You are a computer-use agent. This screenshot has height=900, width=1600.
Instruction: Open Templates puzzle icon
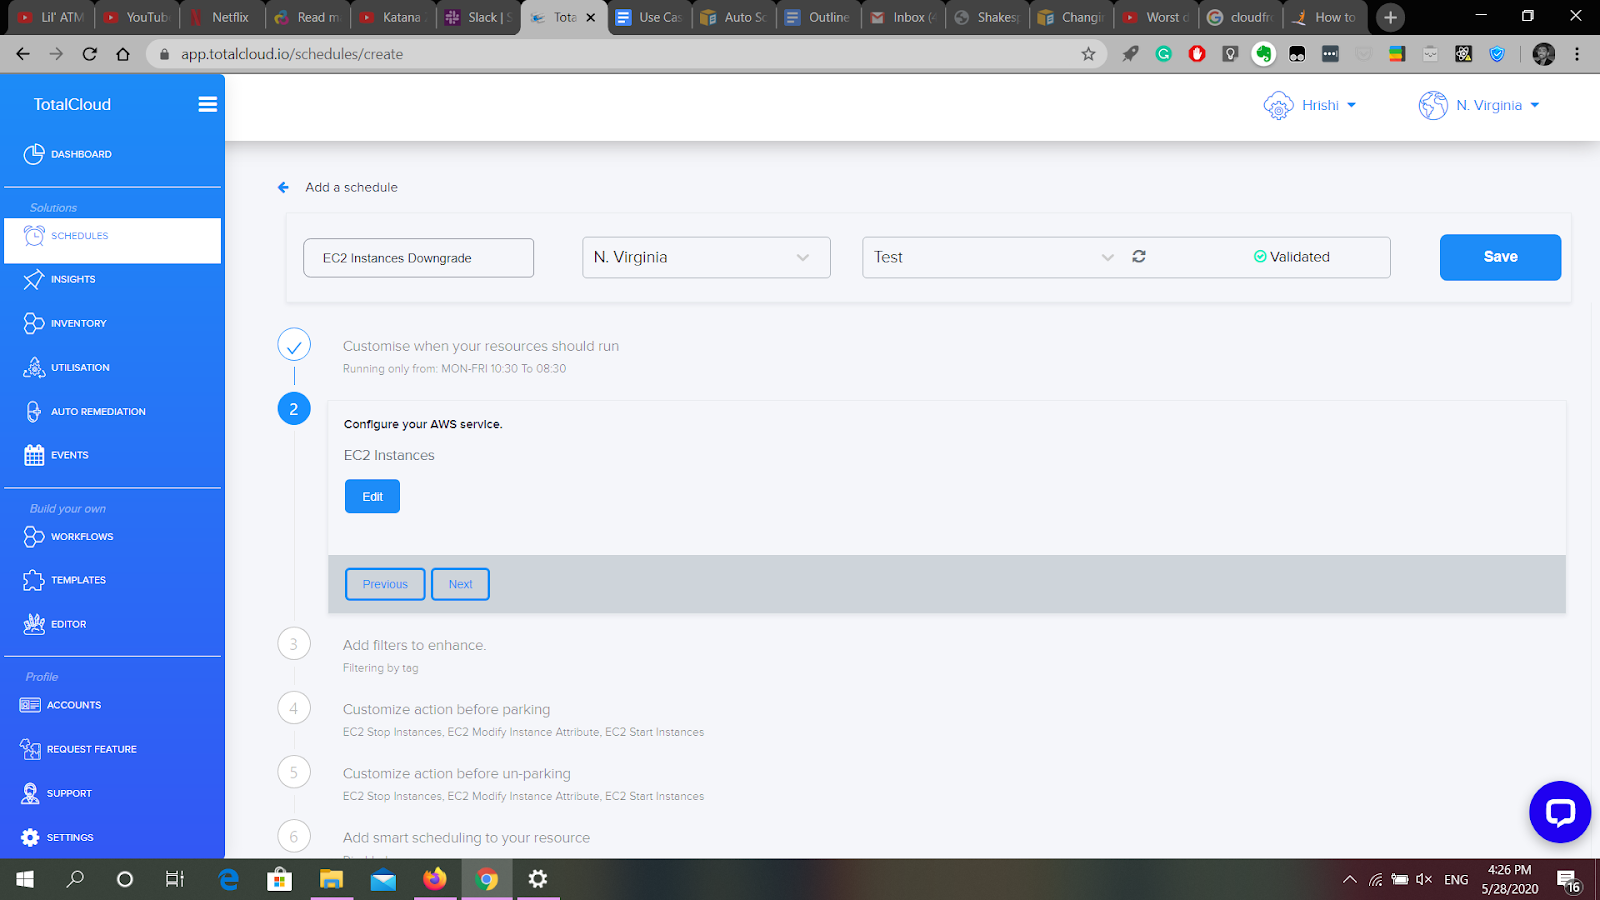pos(34,580)
